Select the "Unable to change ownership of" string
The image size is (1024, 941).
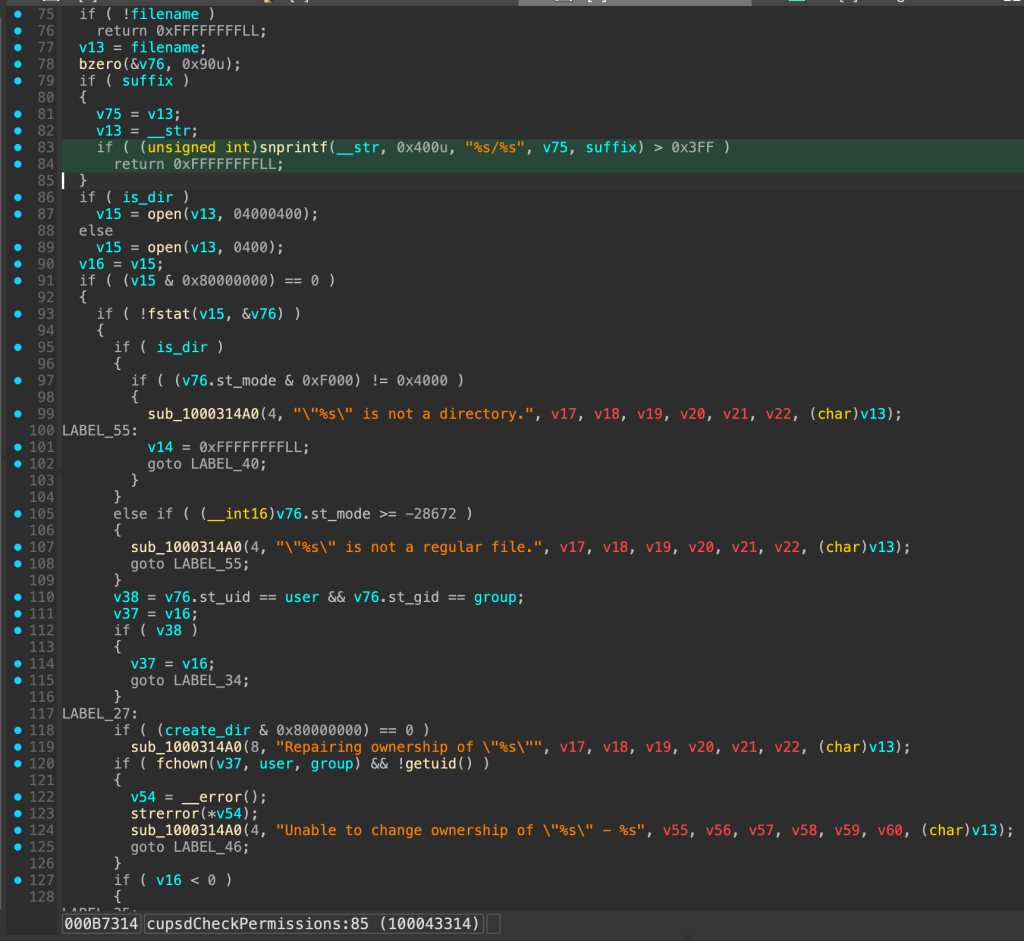click(461, 830)
